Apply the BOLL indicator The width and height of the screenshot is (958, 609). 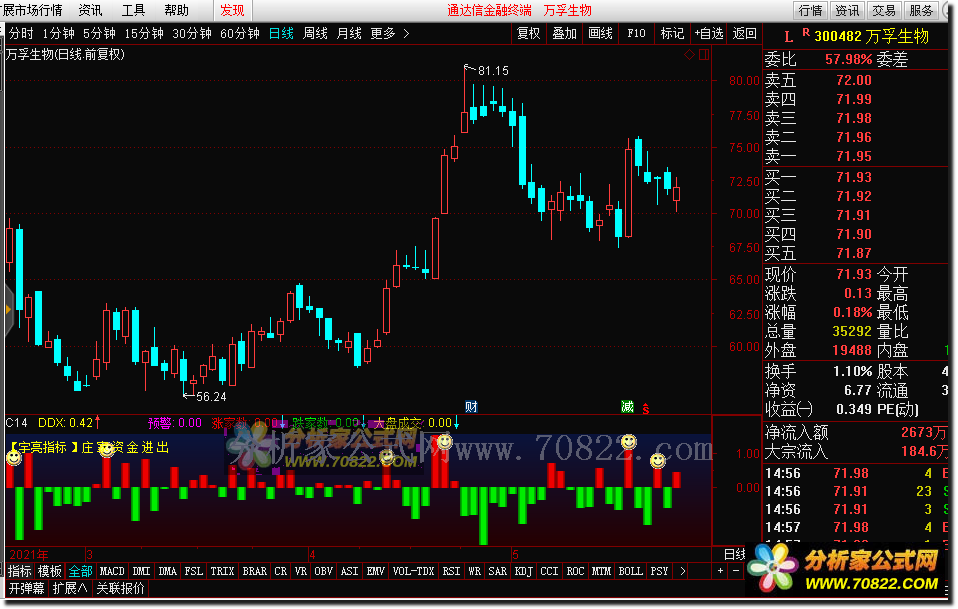631,571
